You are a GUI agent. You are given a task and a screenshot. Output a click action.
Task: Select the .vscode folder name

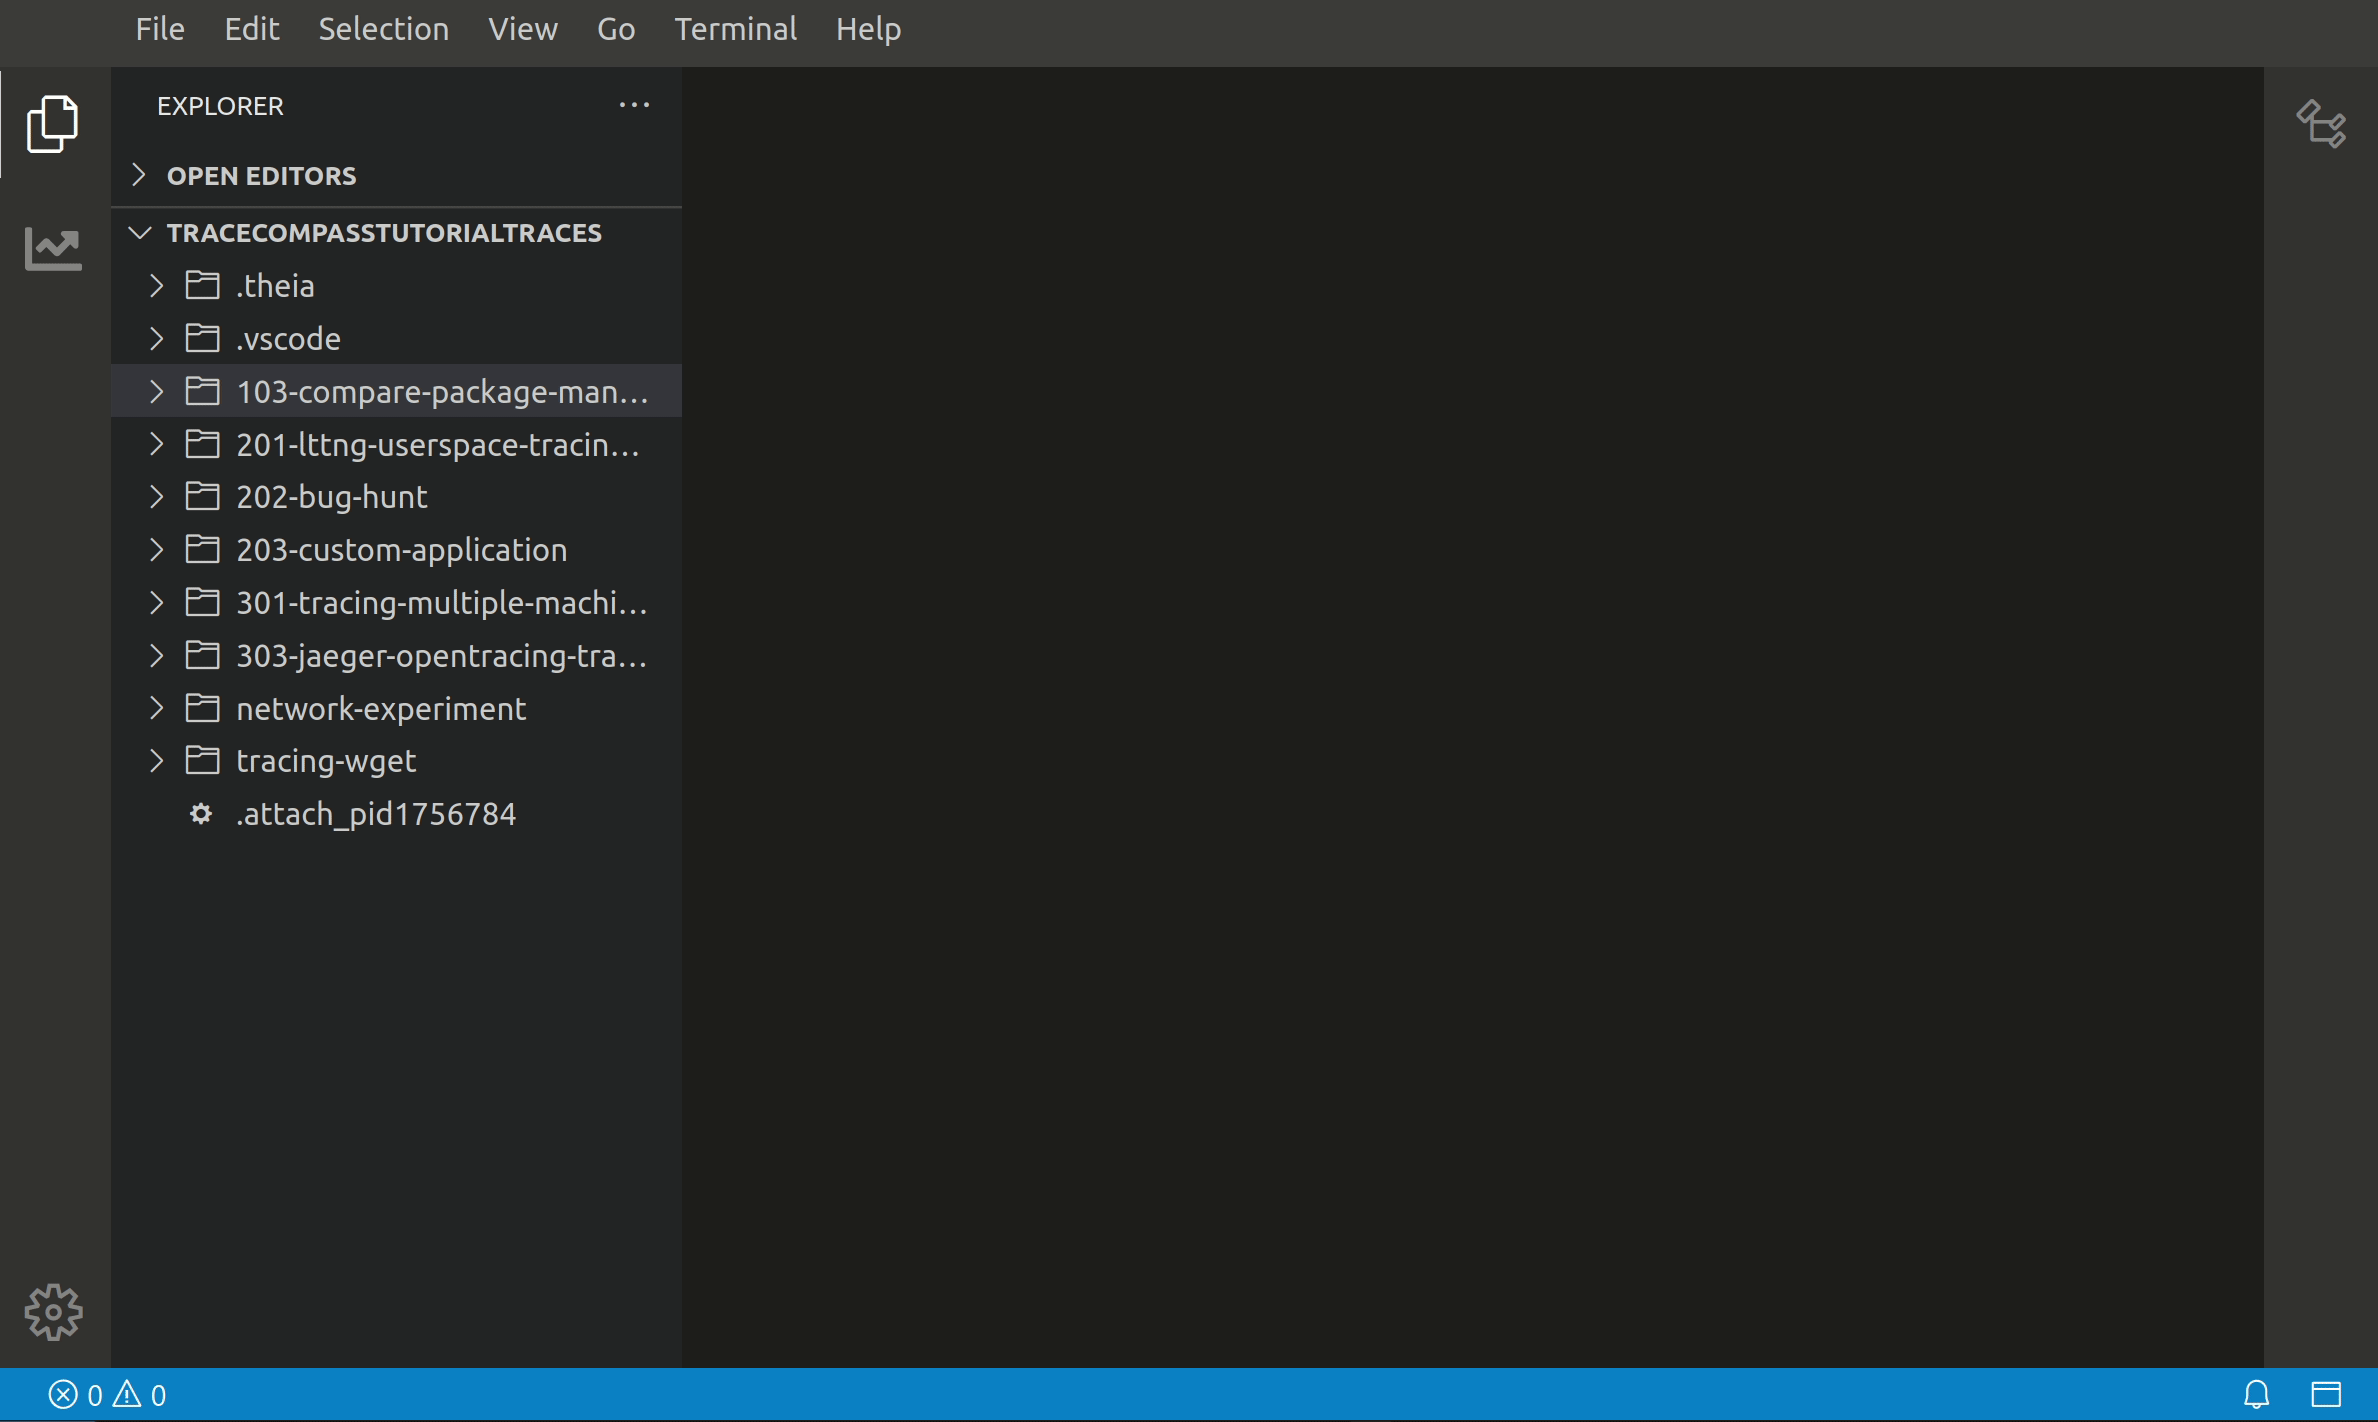[x=288, y=338]
